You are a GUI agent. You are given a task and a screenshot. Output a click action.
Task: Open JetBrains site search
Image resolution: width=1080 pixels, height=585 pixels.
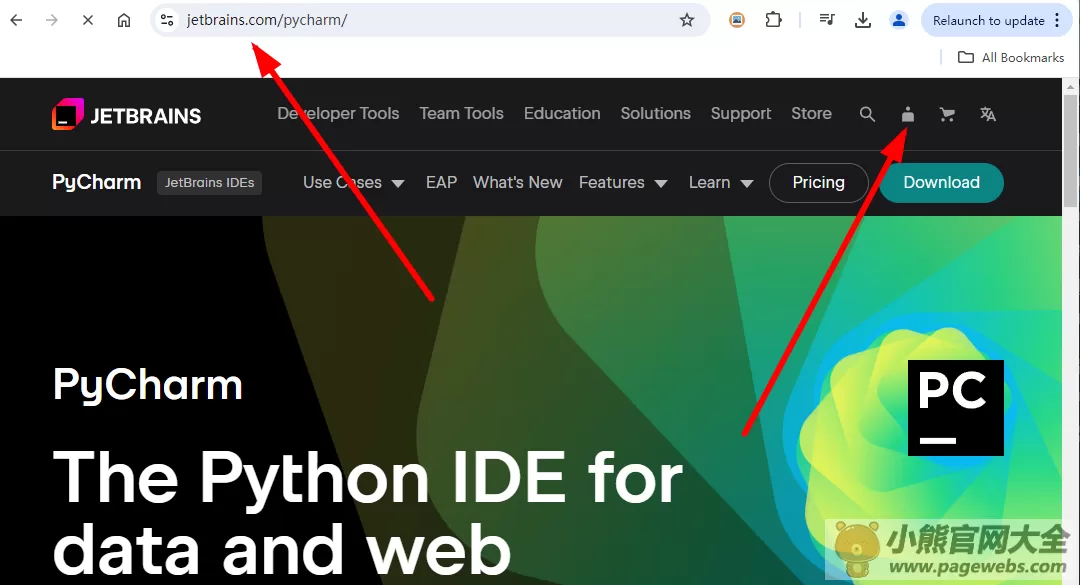point(867,114)
